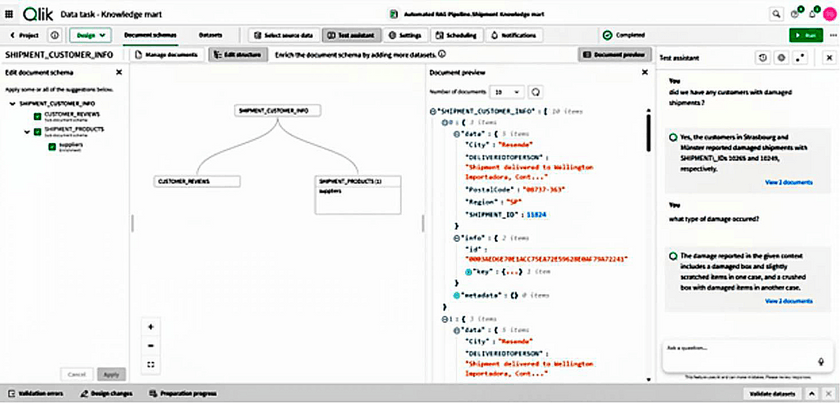
Task: Zoom out on schema diagram
Action: pos(150,345)
